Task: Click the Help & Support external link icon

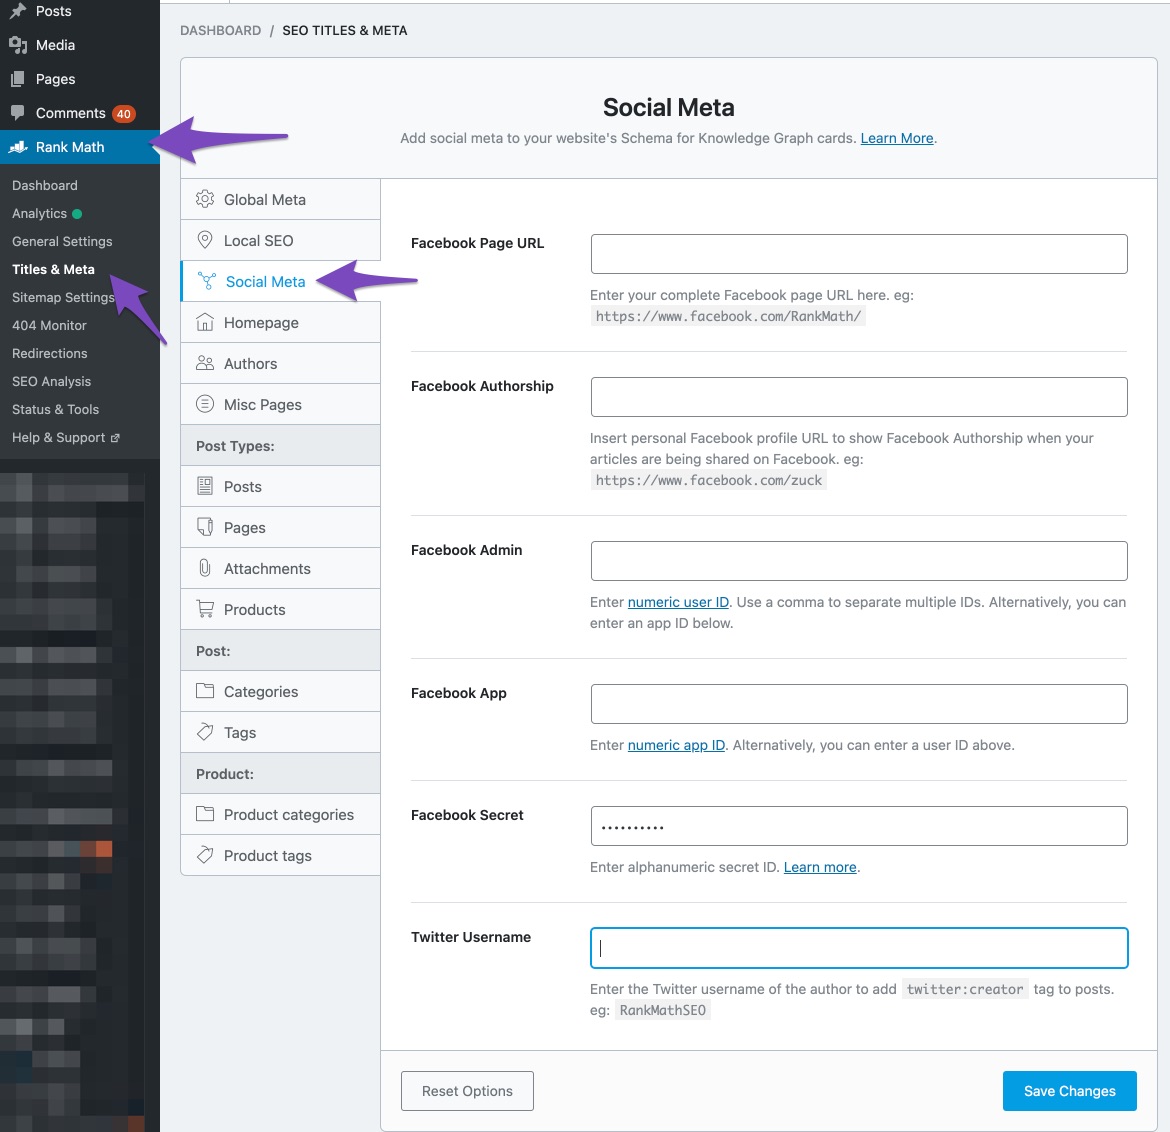Action: click(x=115, y=438)
